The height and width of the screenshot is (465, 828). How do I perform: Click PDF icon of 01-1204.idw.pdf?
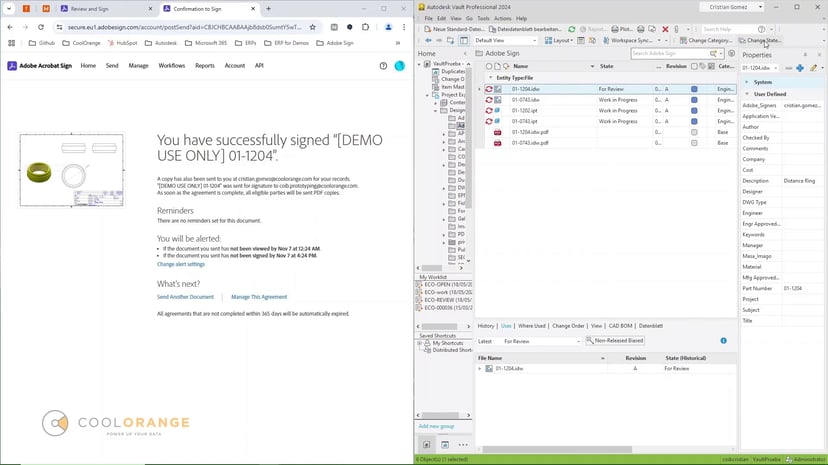497,132
